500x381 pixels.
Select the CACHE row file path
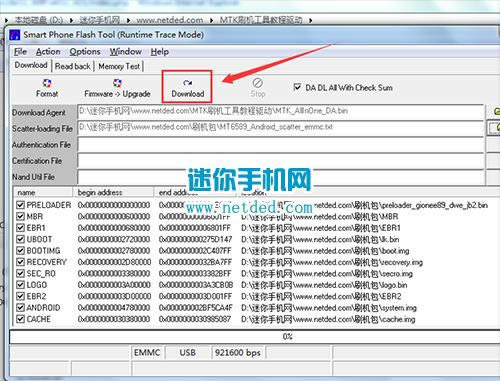point(328,319)
